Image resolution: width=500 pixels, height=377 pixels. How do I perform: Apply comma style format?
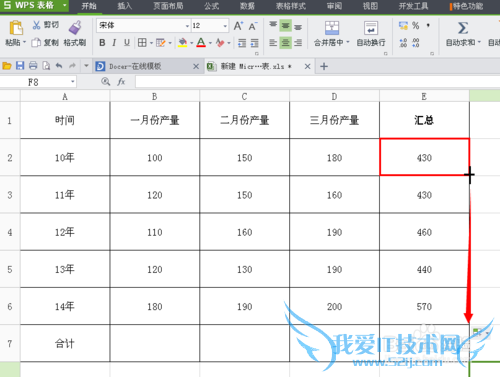[428, 25]
